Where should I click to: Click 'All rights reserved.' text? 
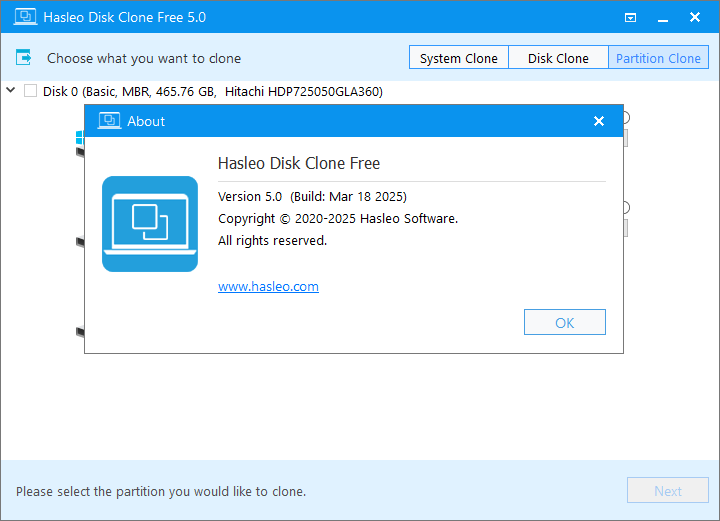pyautogui.click(x=272, y=241)
